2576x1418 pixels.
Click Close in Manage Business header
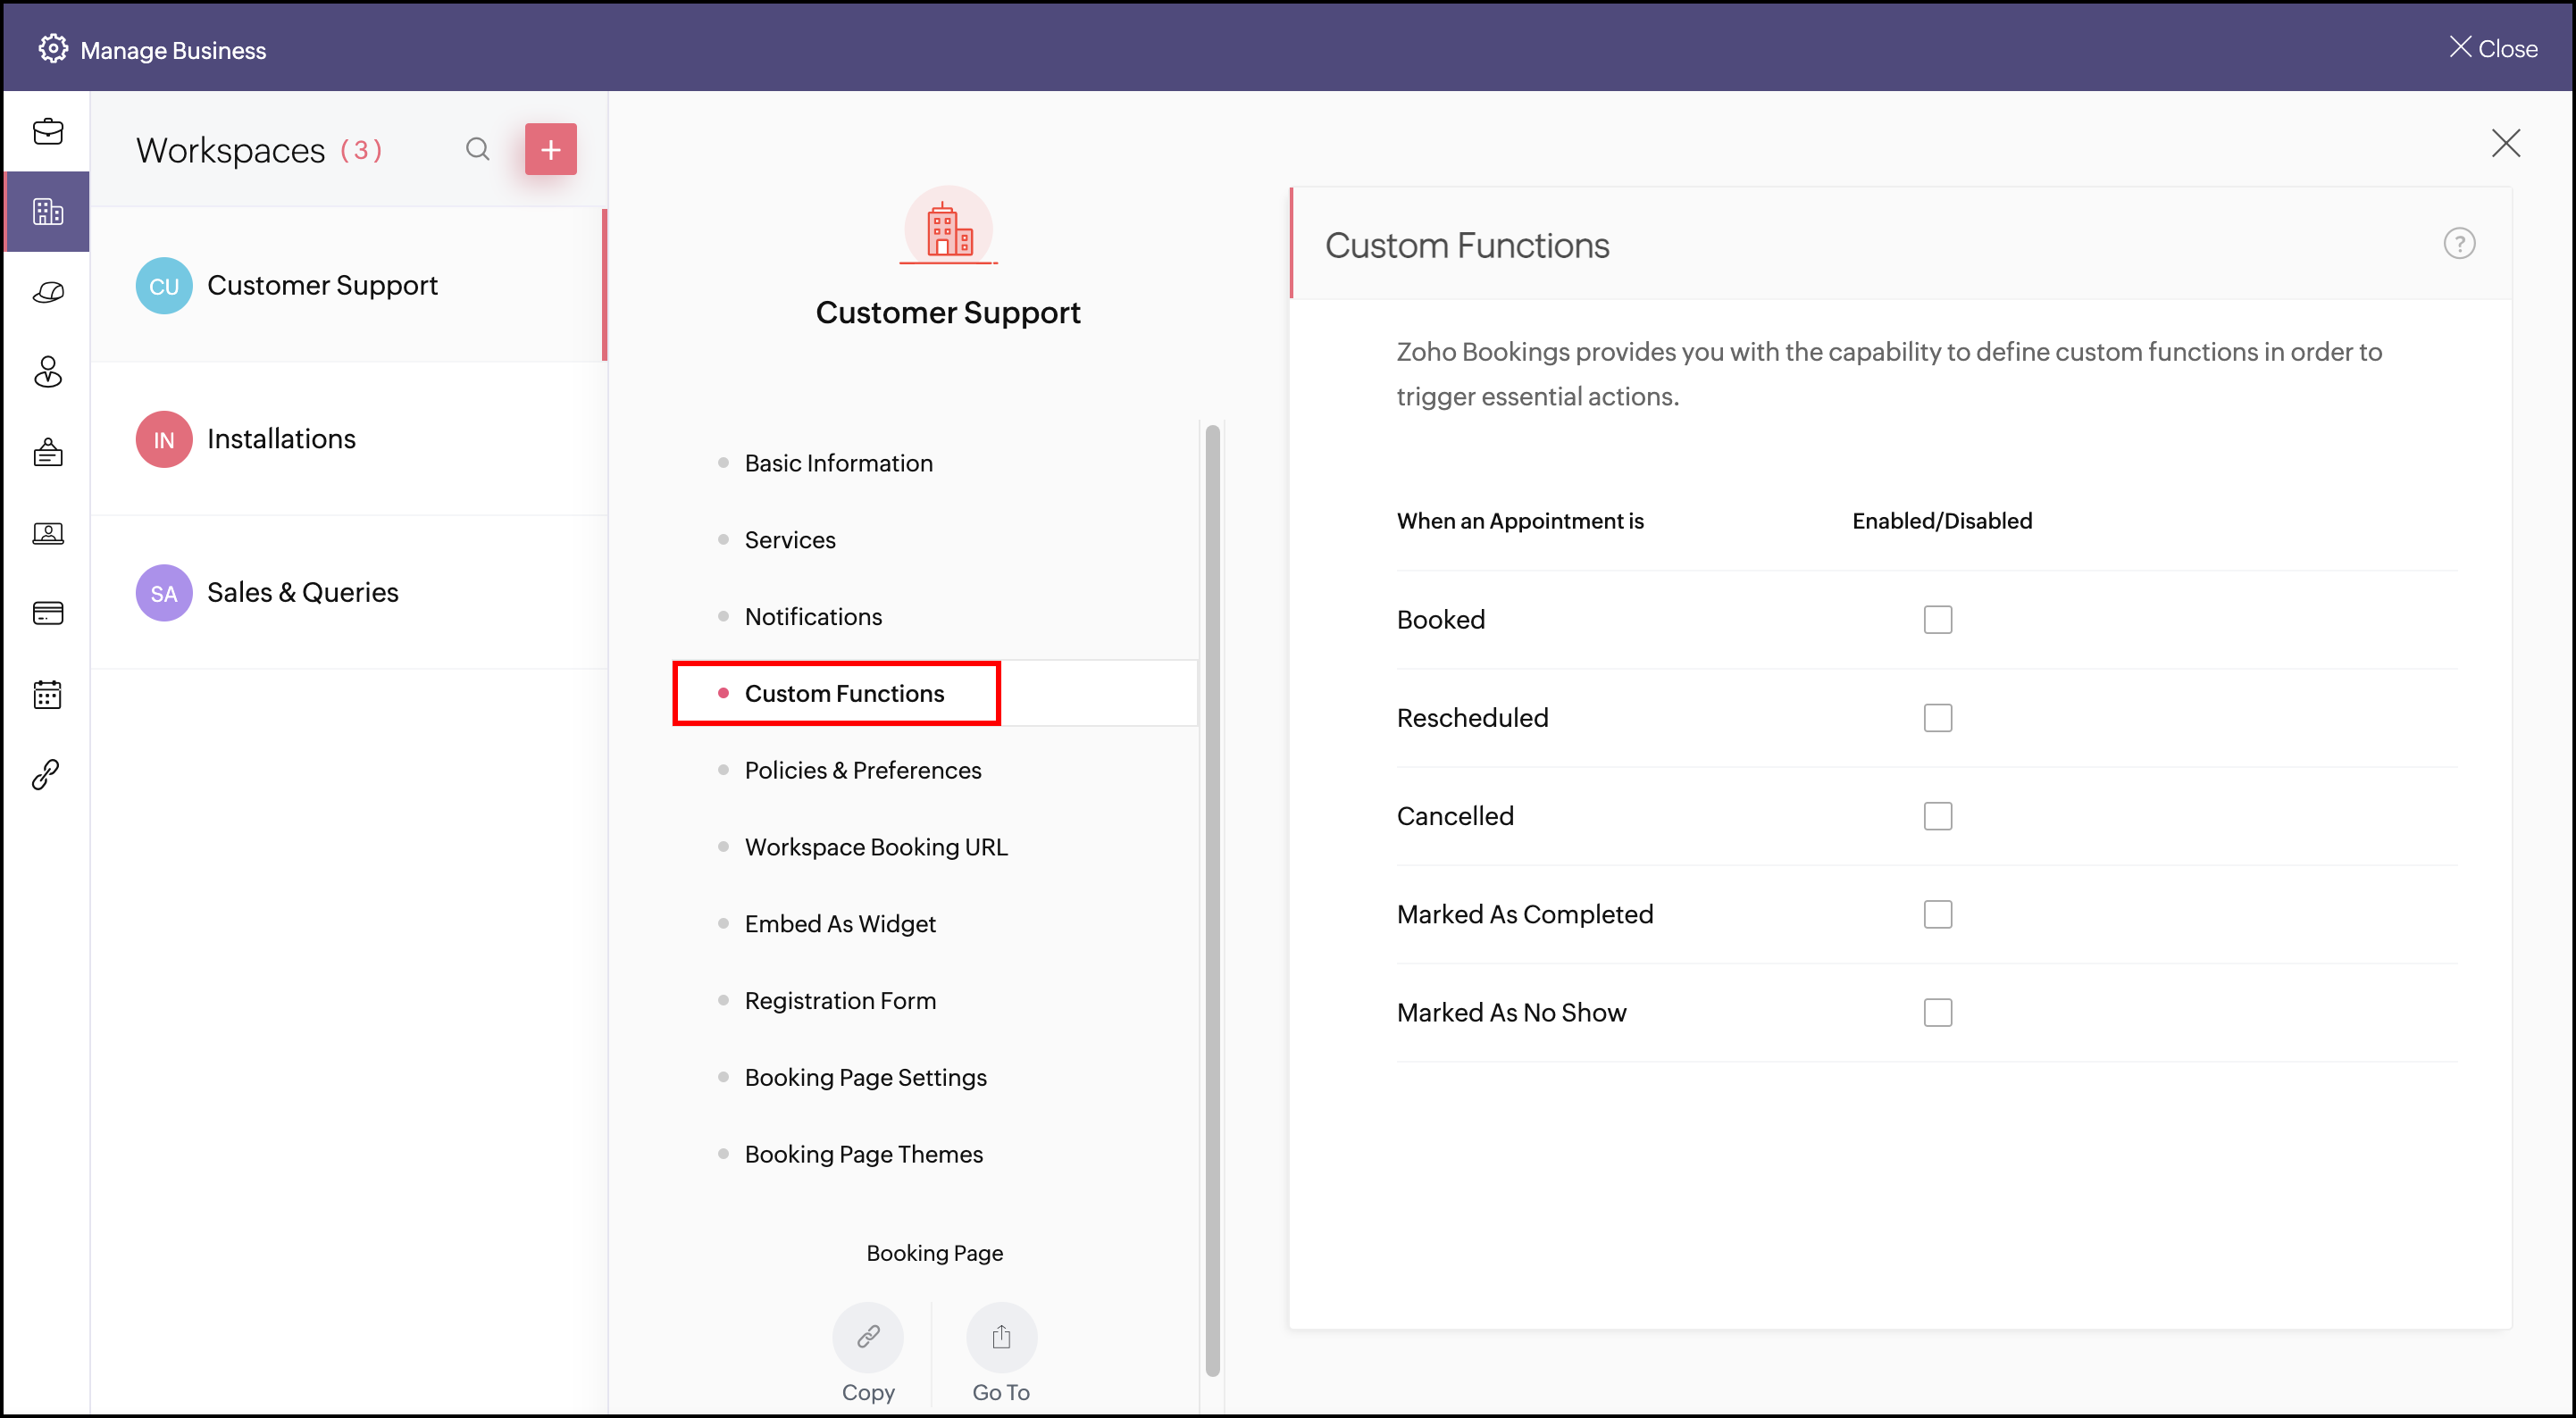(2493, 48)
